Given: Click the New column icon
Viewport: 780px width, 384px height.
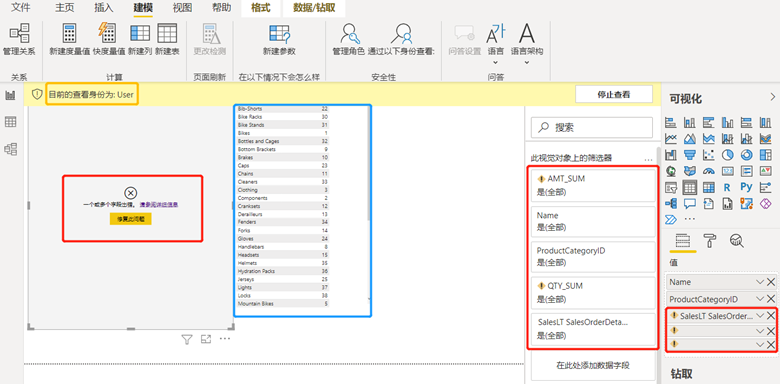Looking at the screenshot, I should [140, 33].
